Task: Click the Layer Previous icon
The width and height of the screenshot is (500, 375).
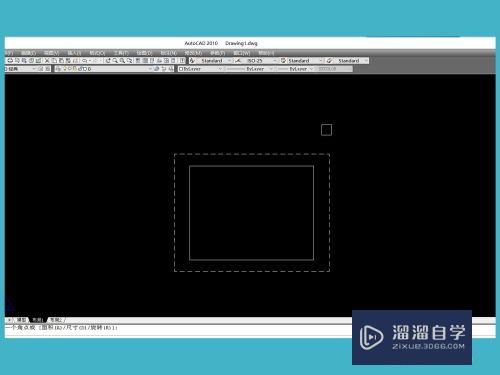Action: 164,69
